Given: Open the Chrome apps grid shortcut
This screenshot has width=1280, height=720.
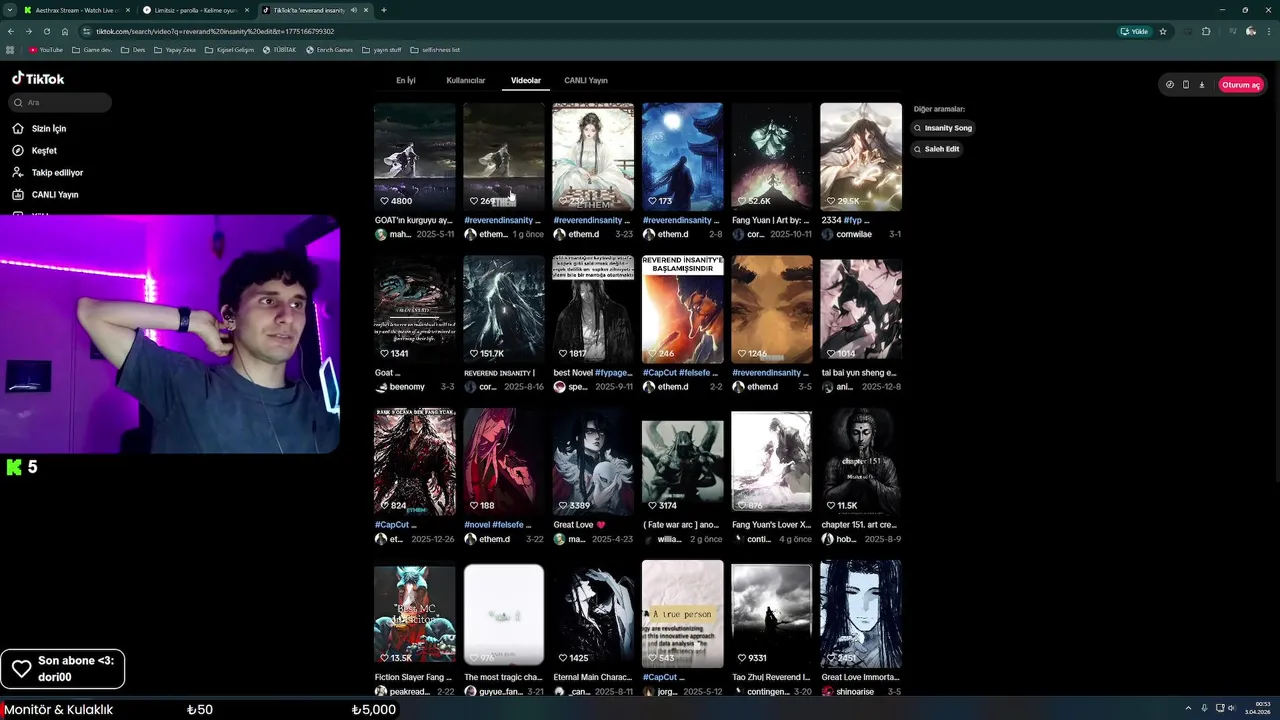Looking at the screenshot, I should [x=10, y=49].
